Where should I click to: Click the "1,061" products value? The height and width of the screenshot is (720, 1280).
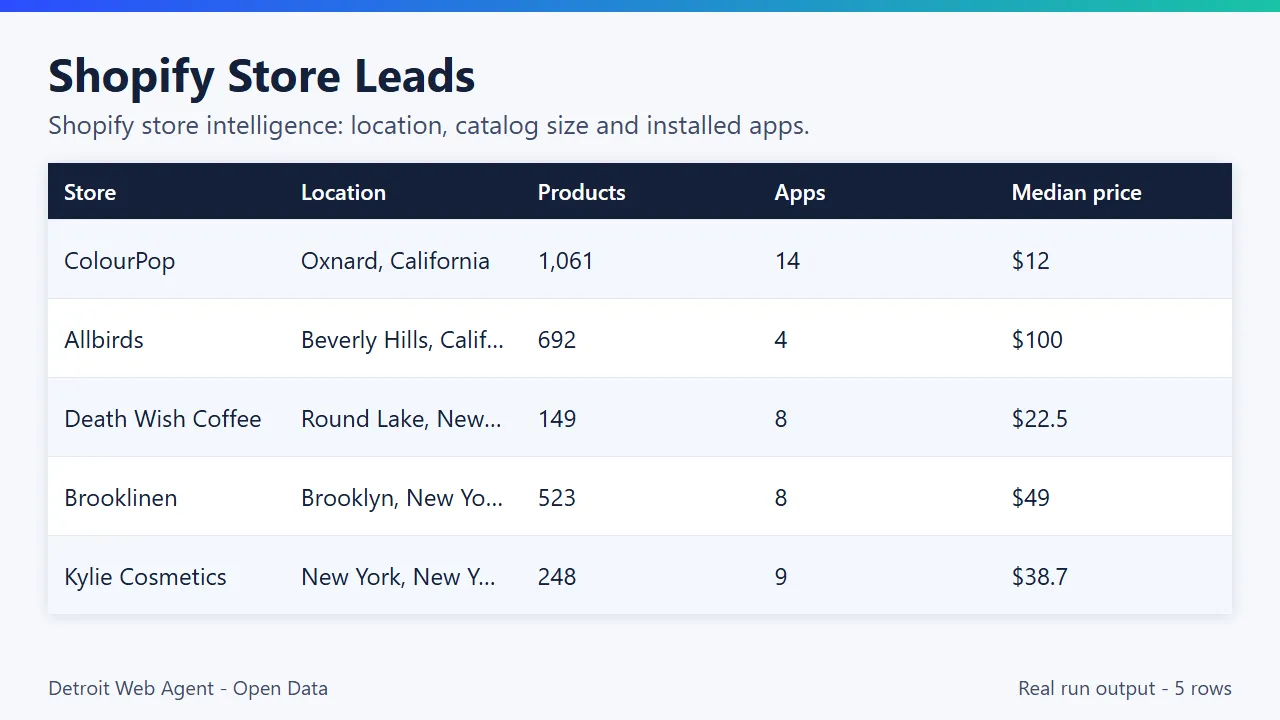pyautogui.click(x=566, y=261)
